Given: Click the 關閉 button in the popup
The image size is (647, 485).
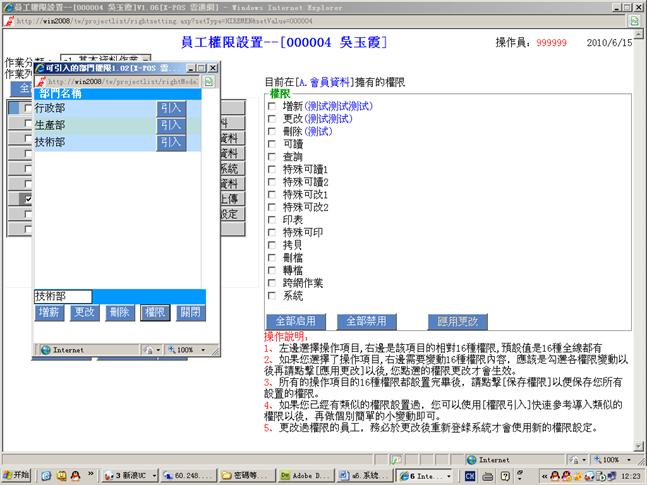Looking at the screenshot, I should 189,312.
